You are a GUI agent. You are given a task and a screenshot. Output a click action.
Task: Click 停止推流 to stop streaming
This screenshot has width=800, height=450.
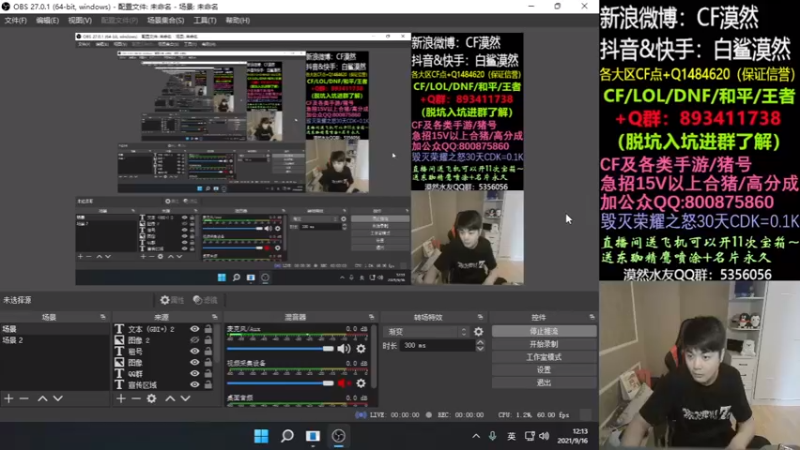544,332
